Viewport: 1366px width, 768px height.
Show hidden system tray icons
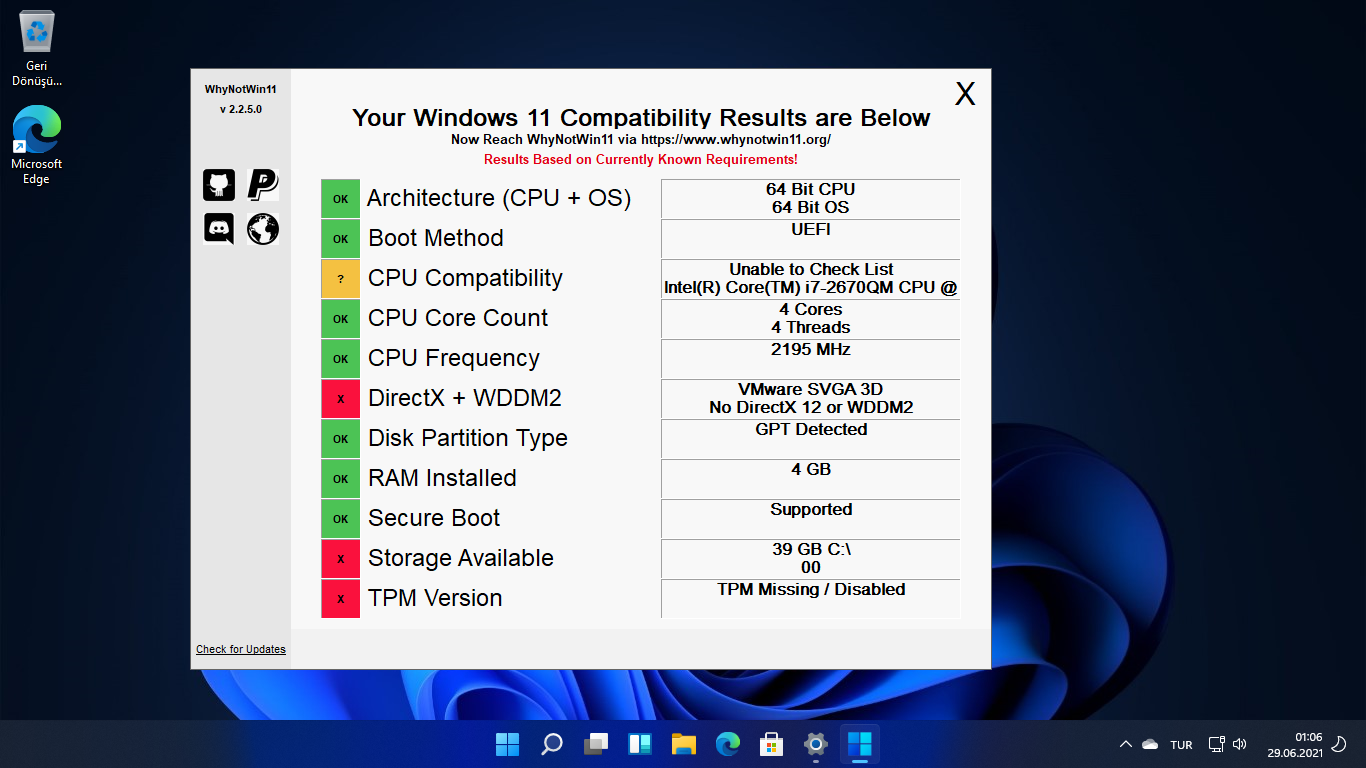[x=1126, y=744]
